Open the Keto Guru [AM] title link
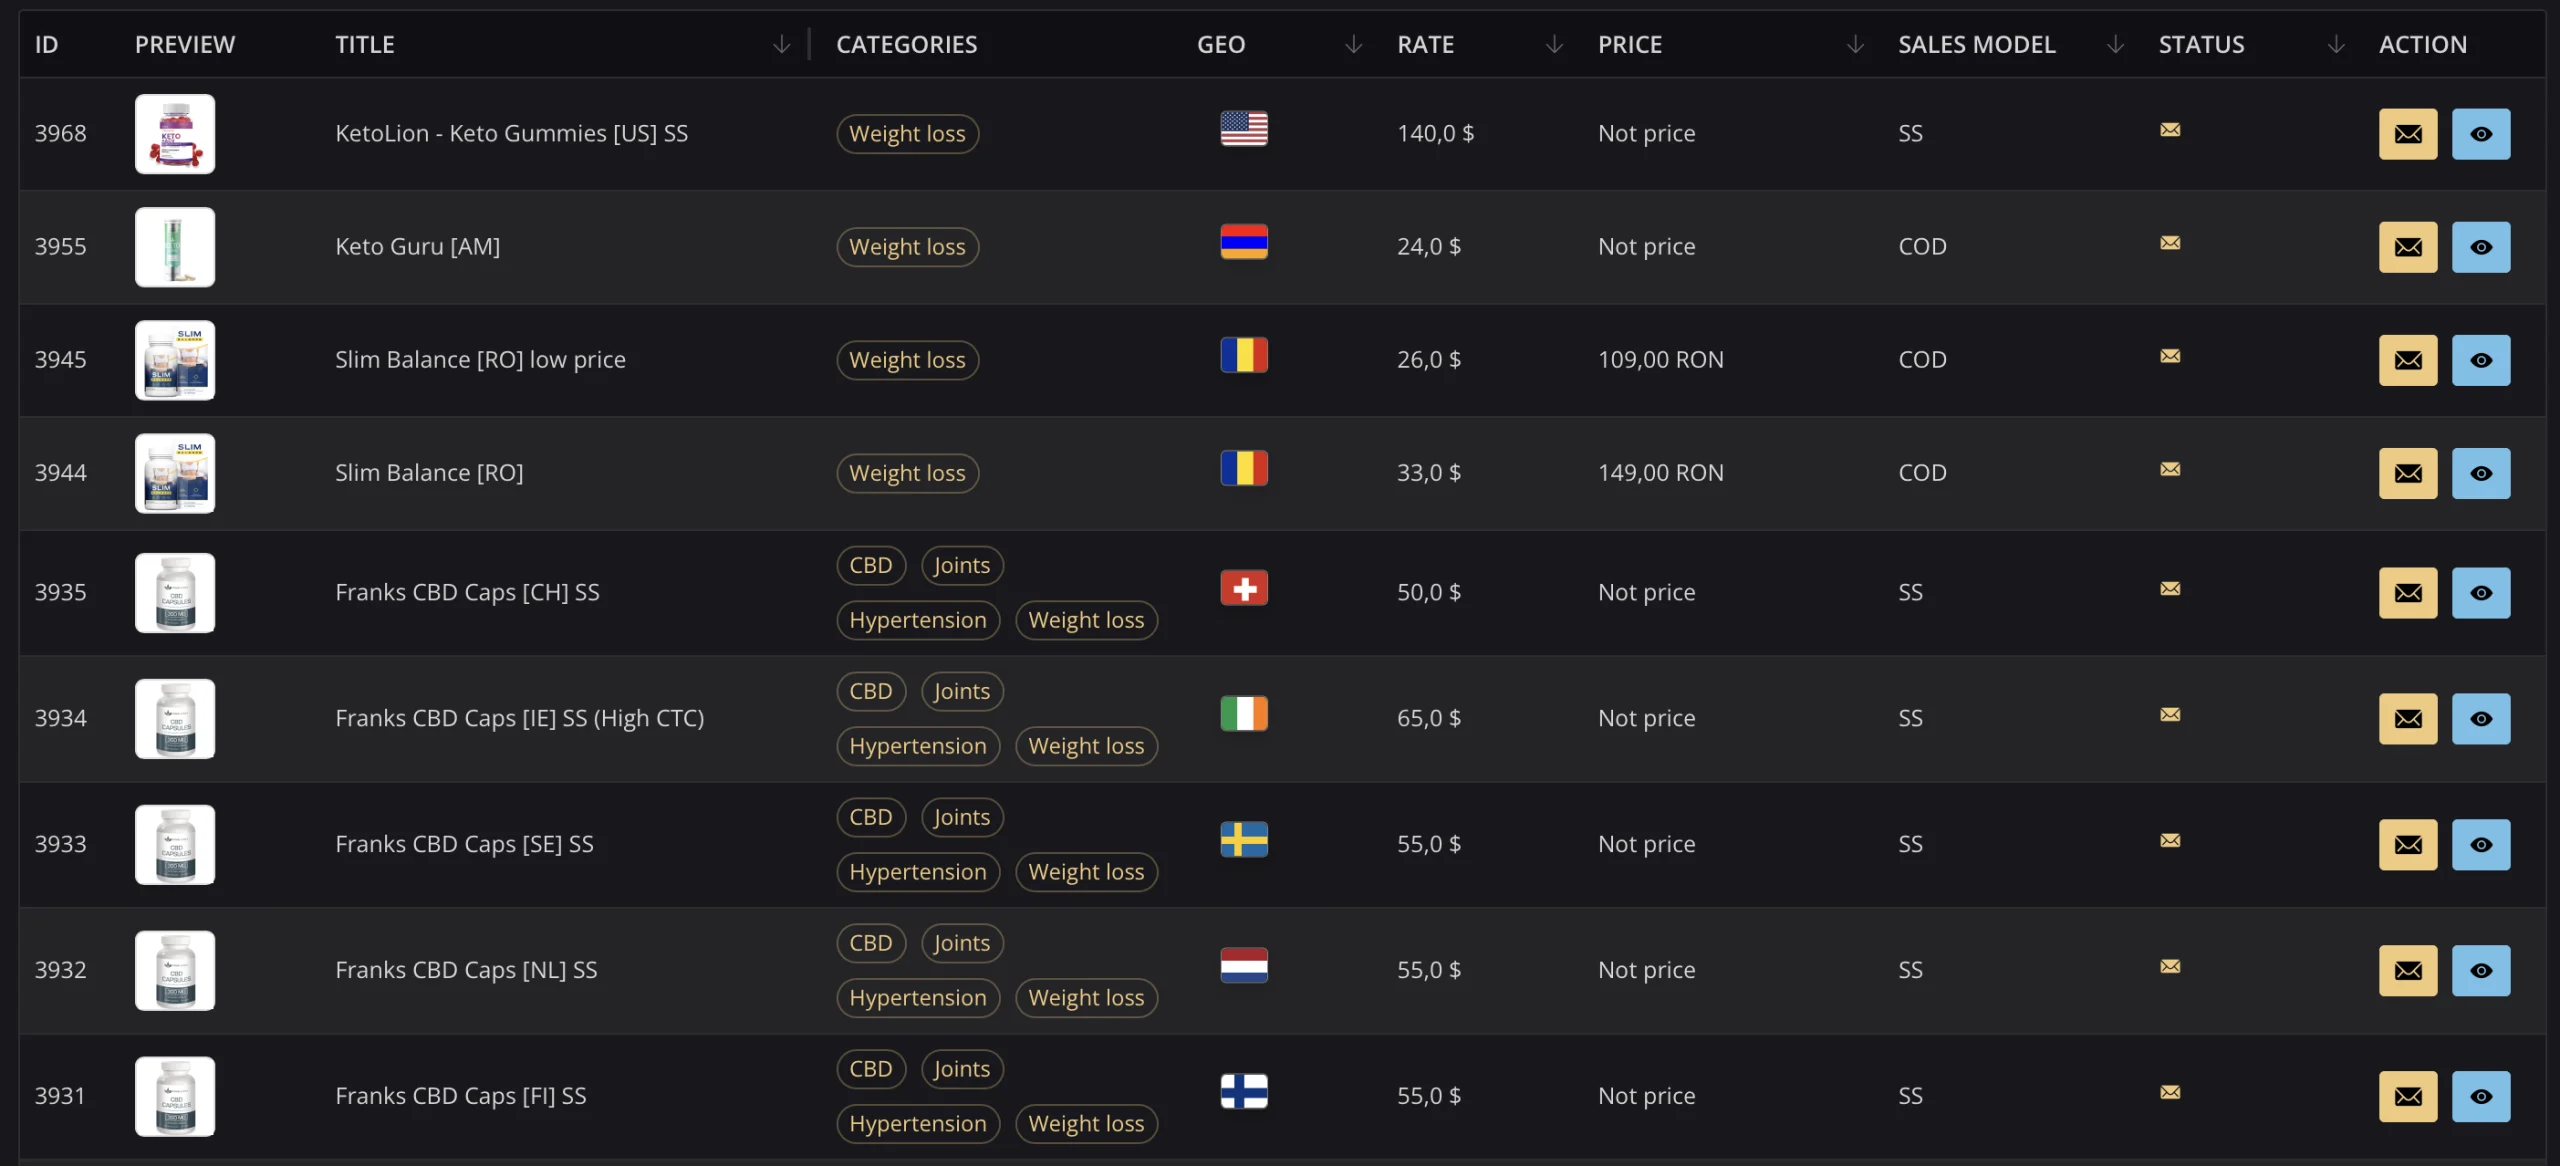Viewport: 2560px width, 1166px height. tap(417, 247)
